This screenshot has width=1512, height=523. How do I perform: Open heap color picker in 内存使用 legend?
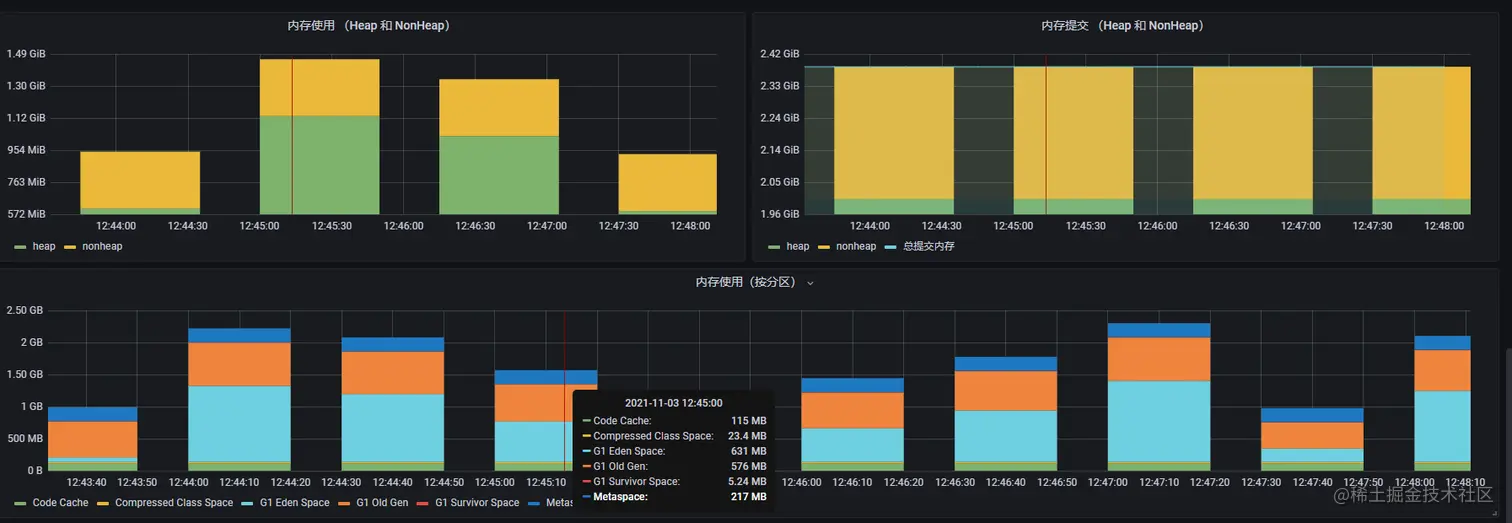click(20, 246)
